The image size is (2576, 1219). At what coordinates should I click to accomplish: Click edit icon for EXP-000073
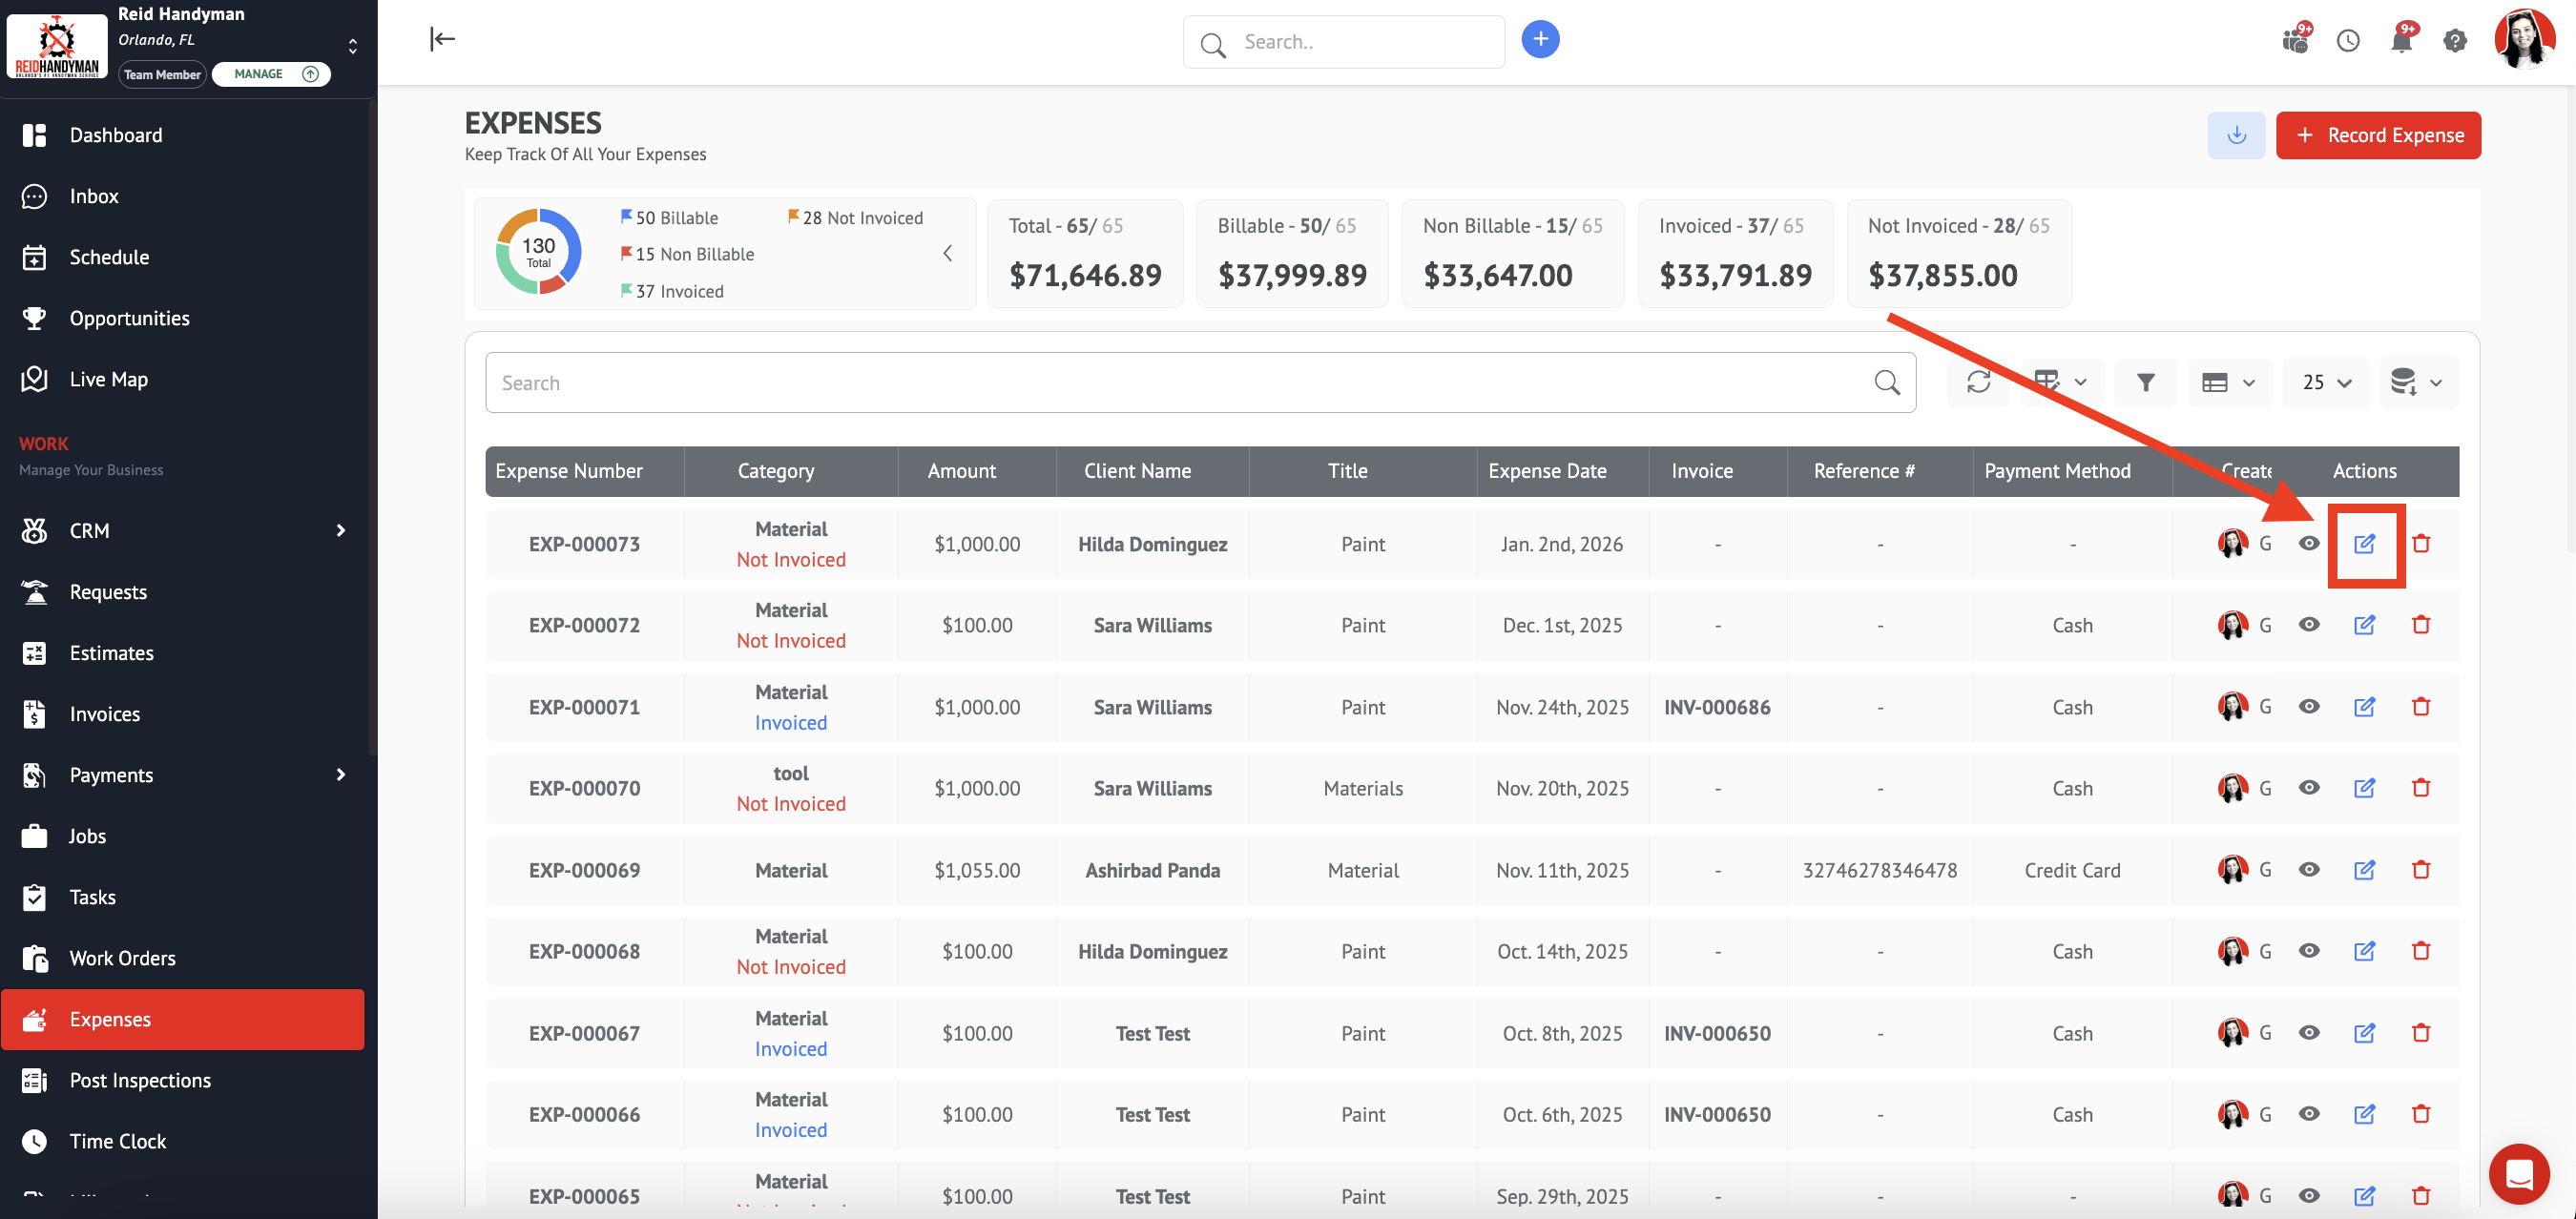pos(2364,544)
